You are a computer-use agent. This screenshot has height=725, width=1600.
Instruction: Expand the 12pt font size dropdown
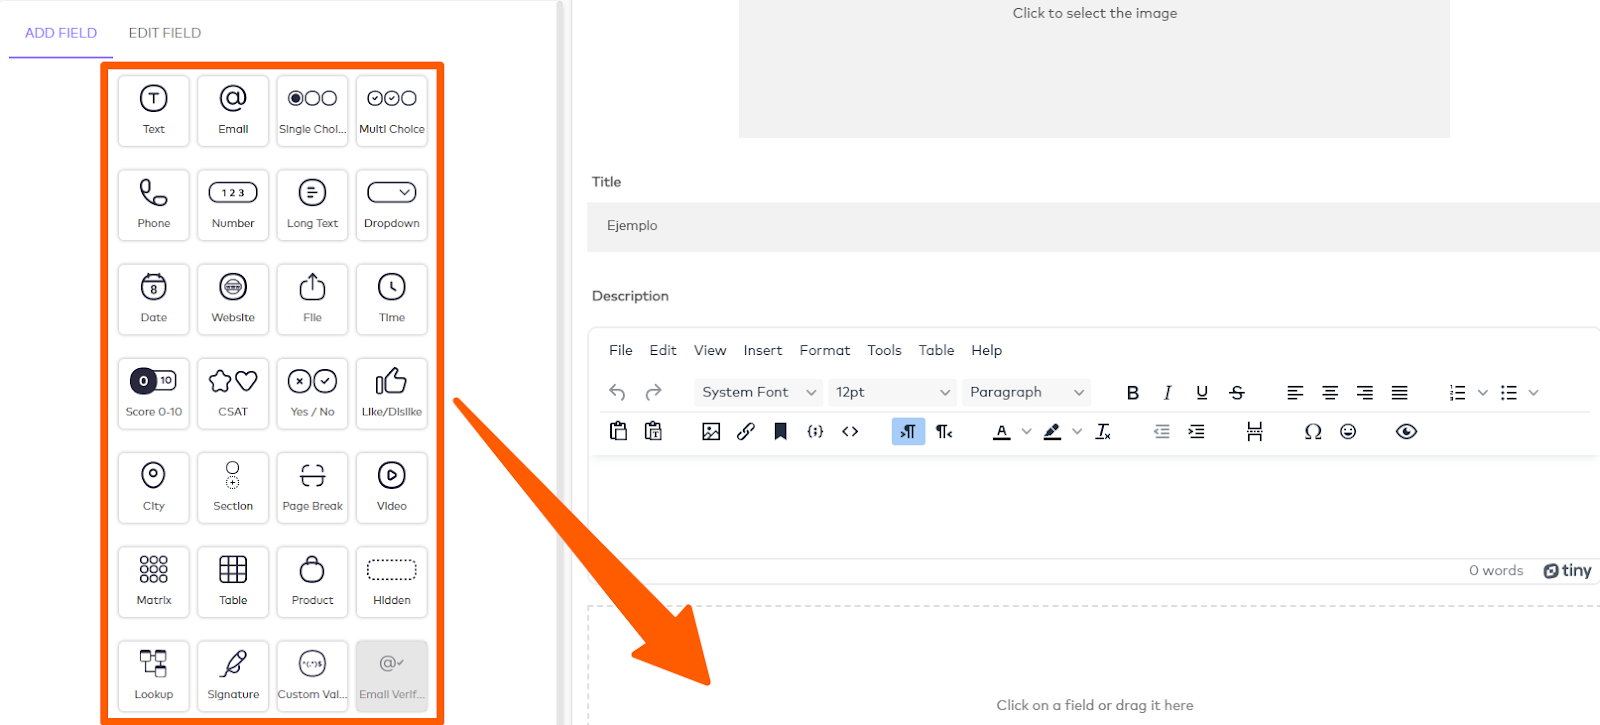(892, 393)
